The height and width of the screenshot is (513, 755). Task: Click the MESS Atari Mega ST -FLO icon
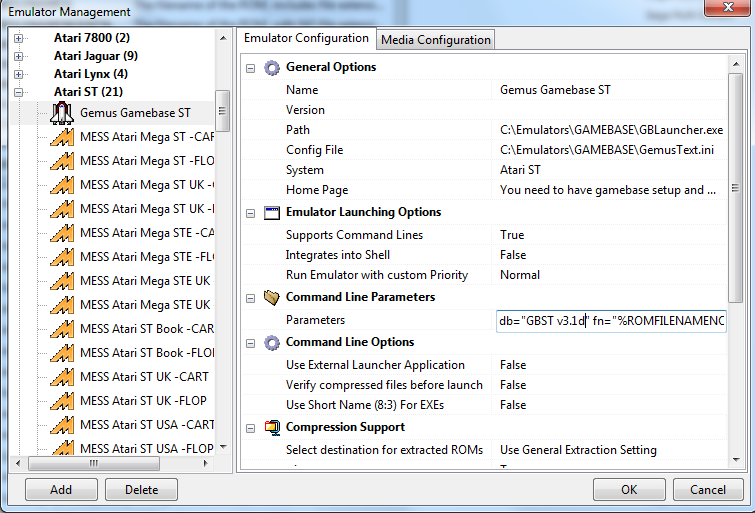click(x=62, y=161)
